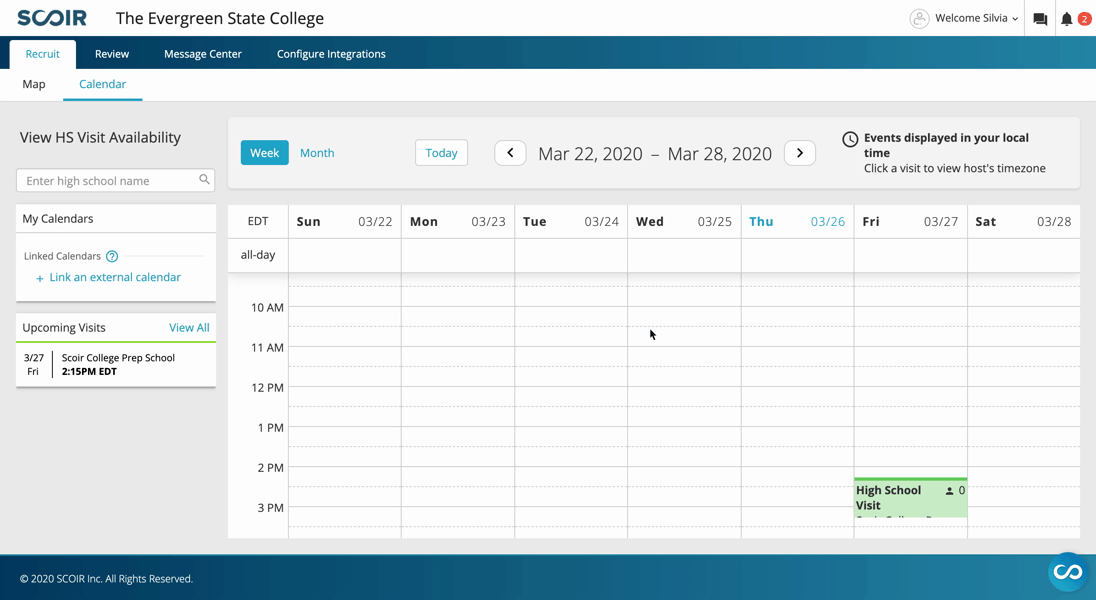Click the all-day row label
This screenshot has width=1096, height=600.
(258, 255)
